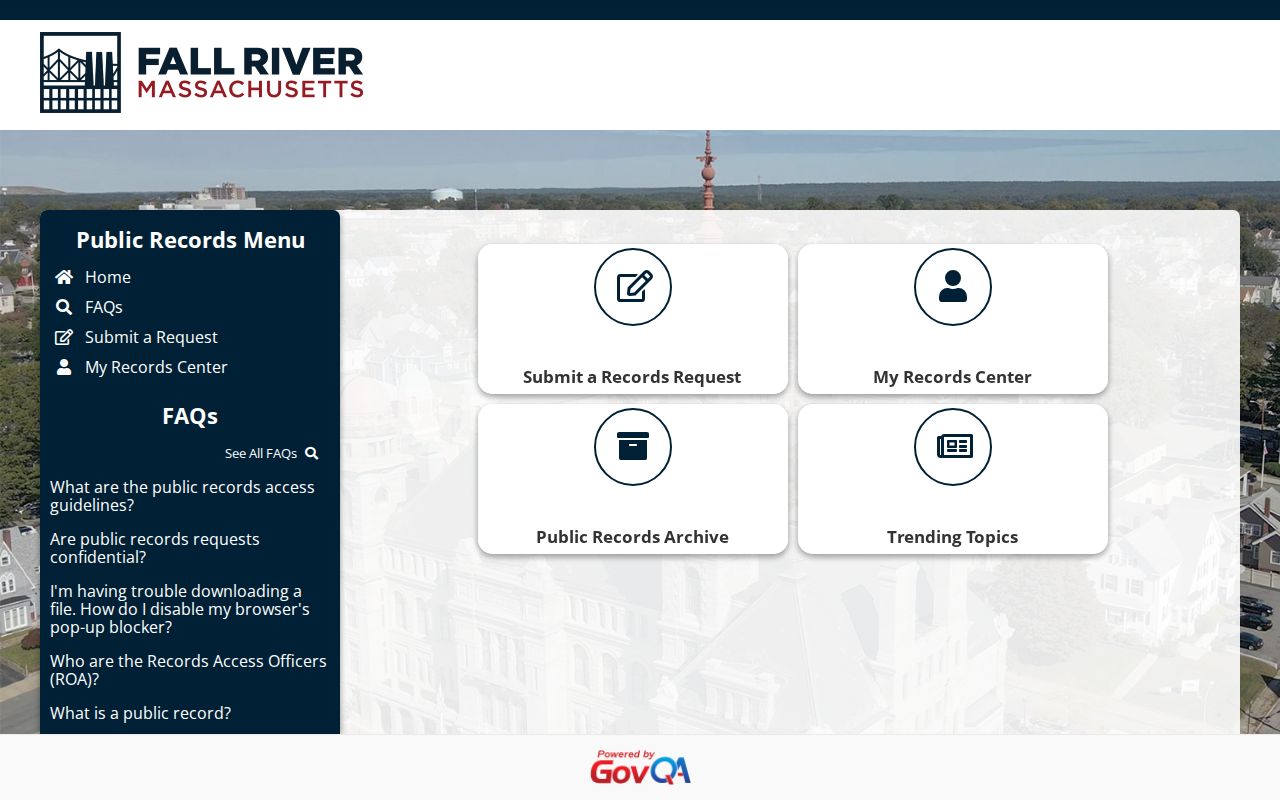
Task: Open FAQ "Are public records requests confidential?"
Action: pyautogui.click(x=155, y=548)
